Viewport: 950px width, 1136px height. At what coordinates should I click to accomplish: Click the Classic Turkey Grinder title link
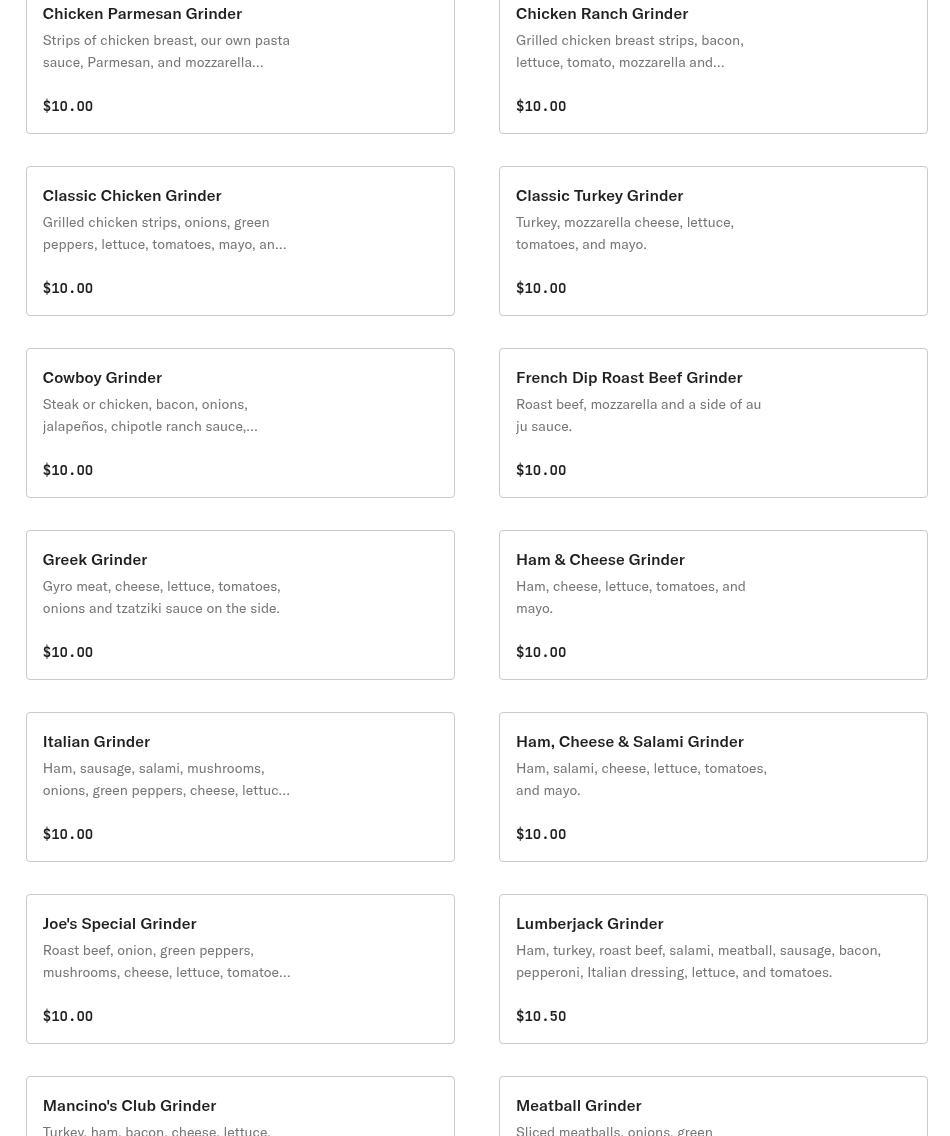(599, 195)
